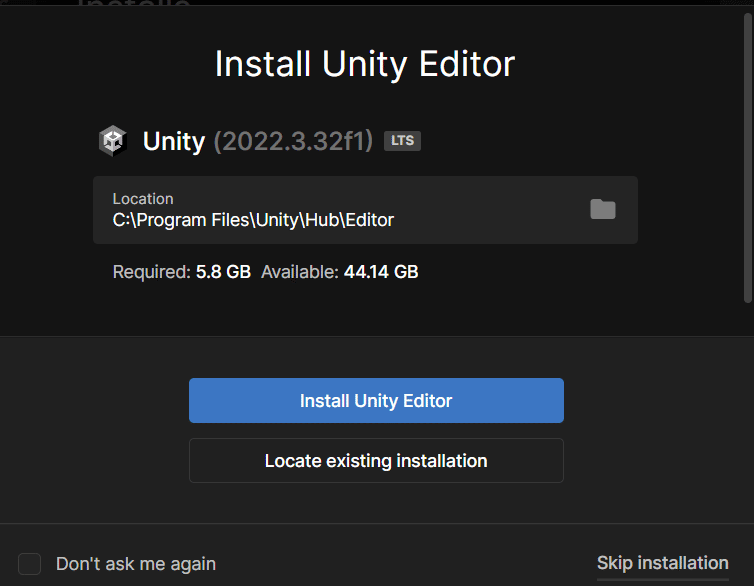Click the 5.8 GB required size value

click(223, 272)
